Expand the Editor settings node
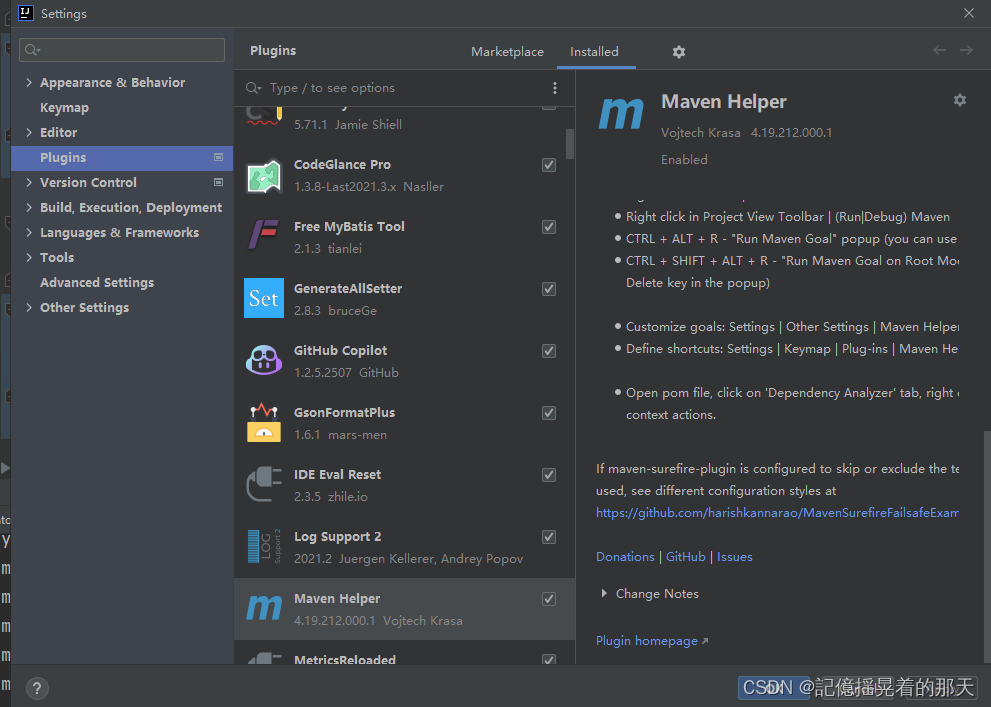This screenshot has width=991, height=707. [x=29, y=132]
